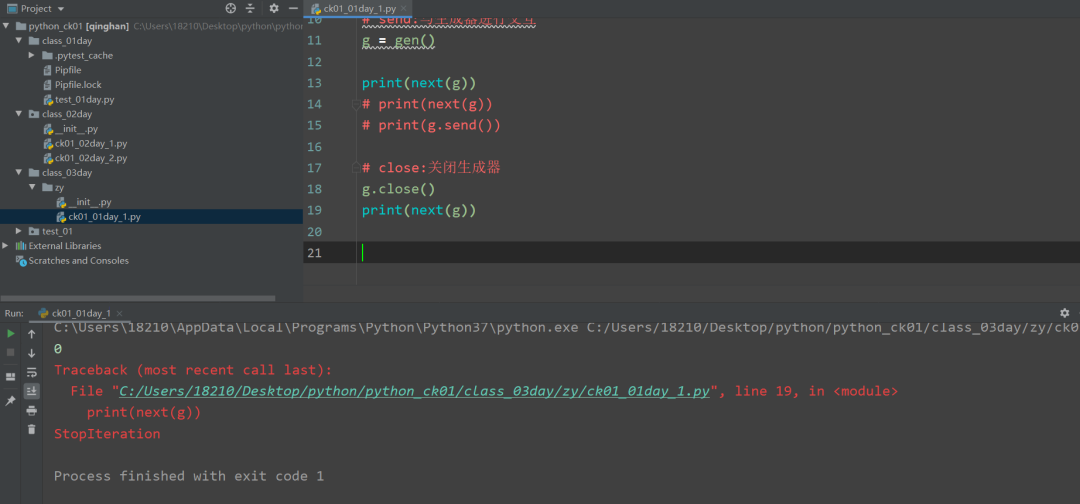Close the ck01_01day_1 run tab

click(118, 313)
